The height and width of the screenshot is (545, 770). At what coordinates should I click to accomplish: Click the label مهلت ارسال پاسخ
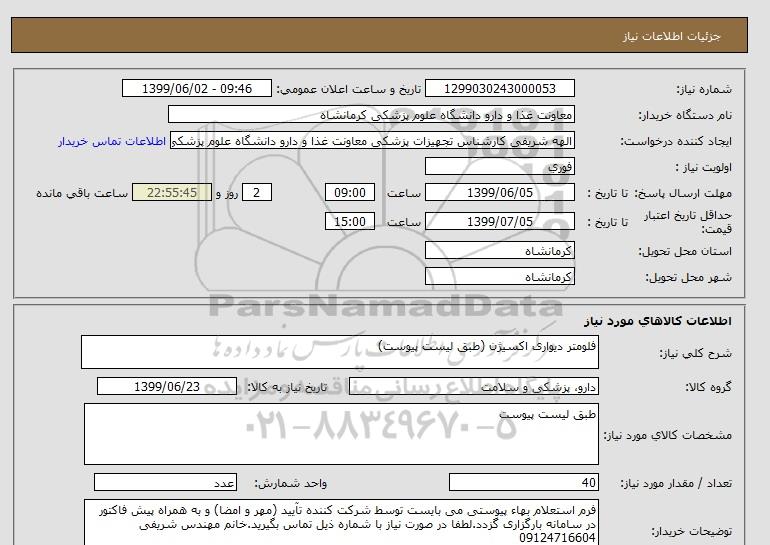[x=684, y=193]
